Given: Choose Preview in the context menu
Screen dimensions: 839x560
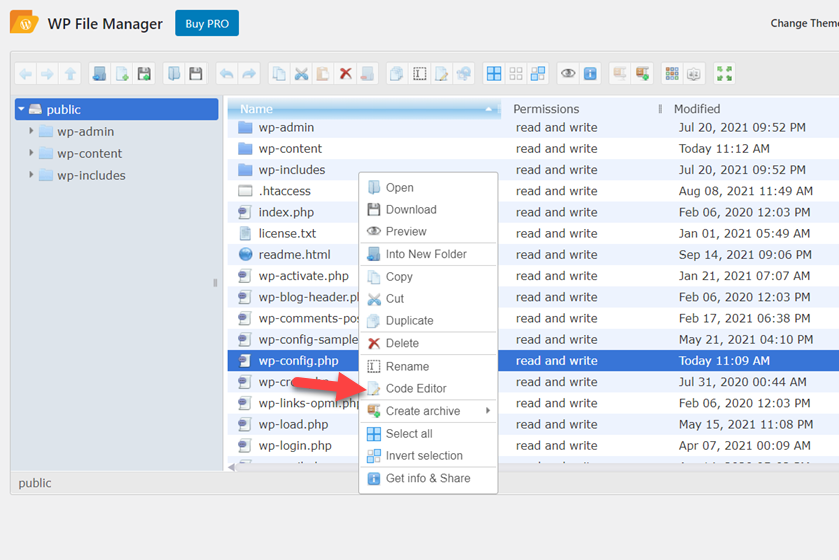Looking at the screenshot, I should [428, 232].
